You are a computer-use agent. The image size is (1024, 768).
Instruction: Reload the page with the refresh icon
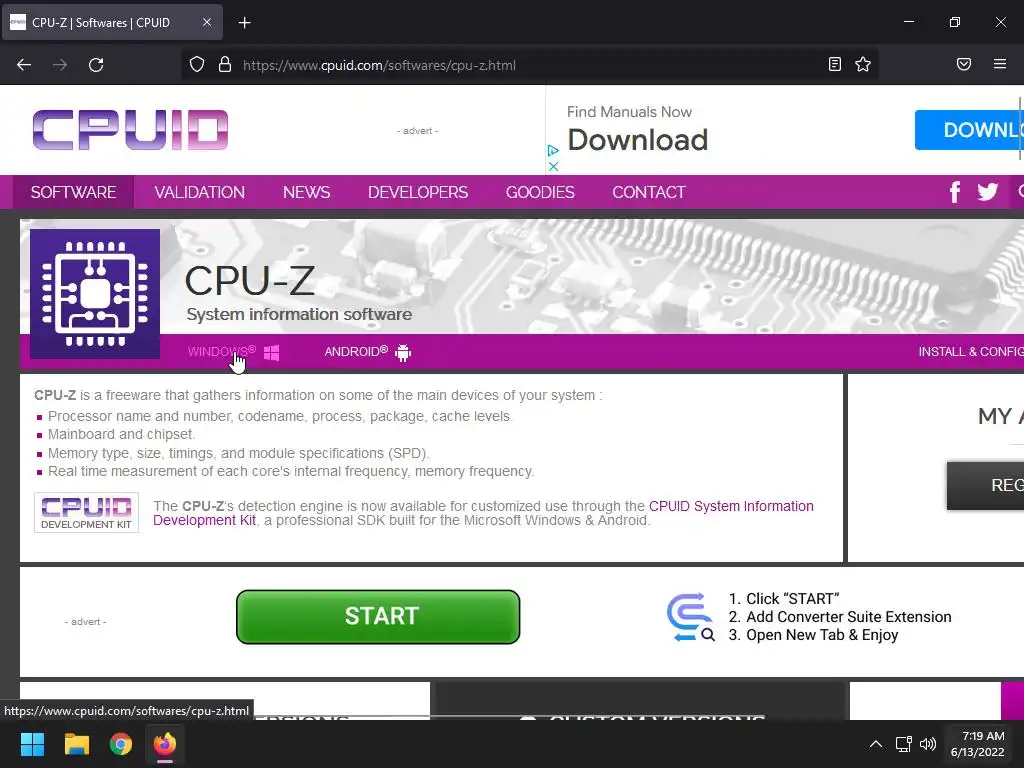[x=96, y=65]
